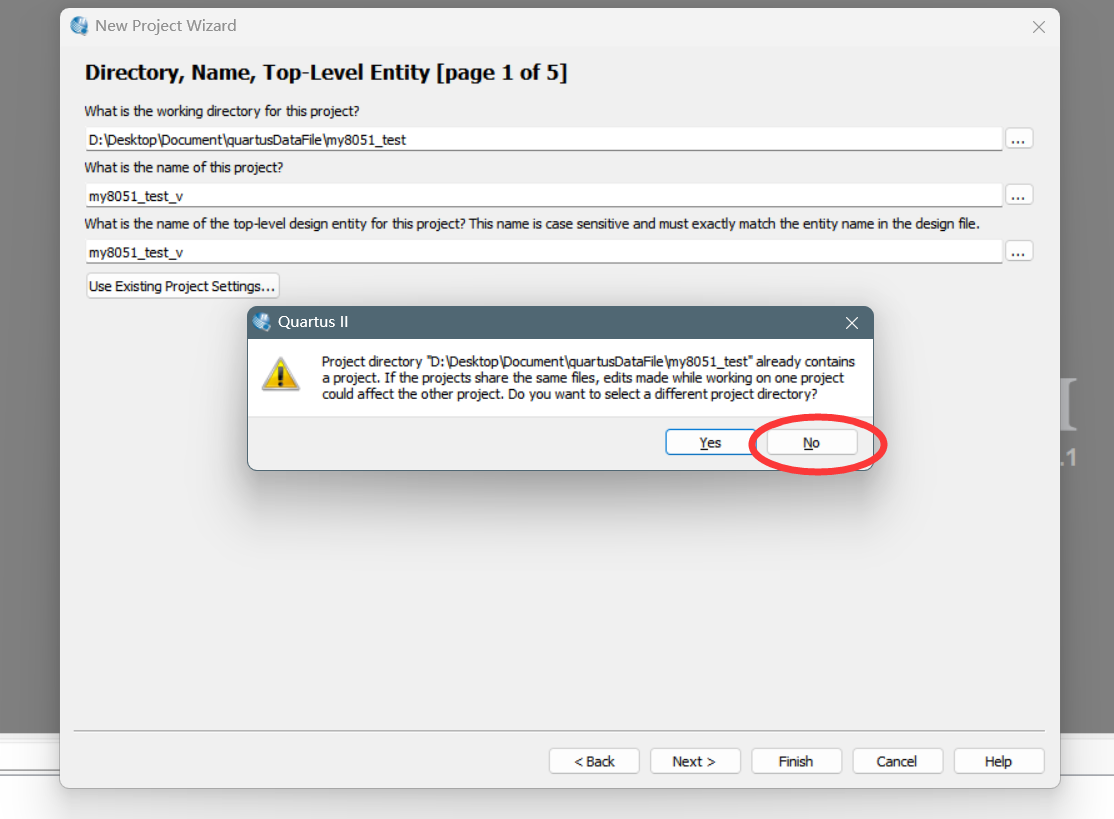Screen dimensions: 1114x819
Task: Click the working directory input field
Action: coord(544,139)
